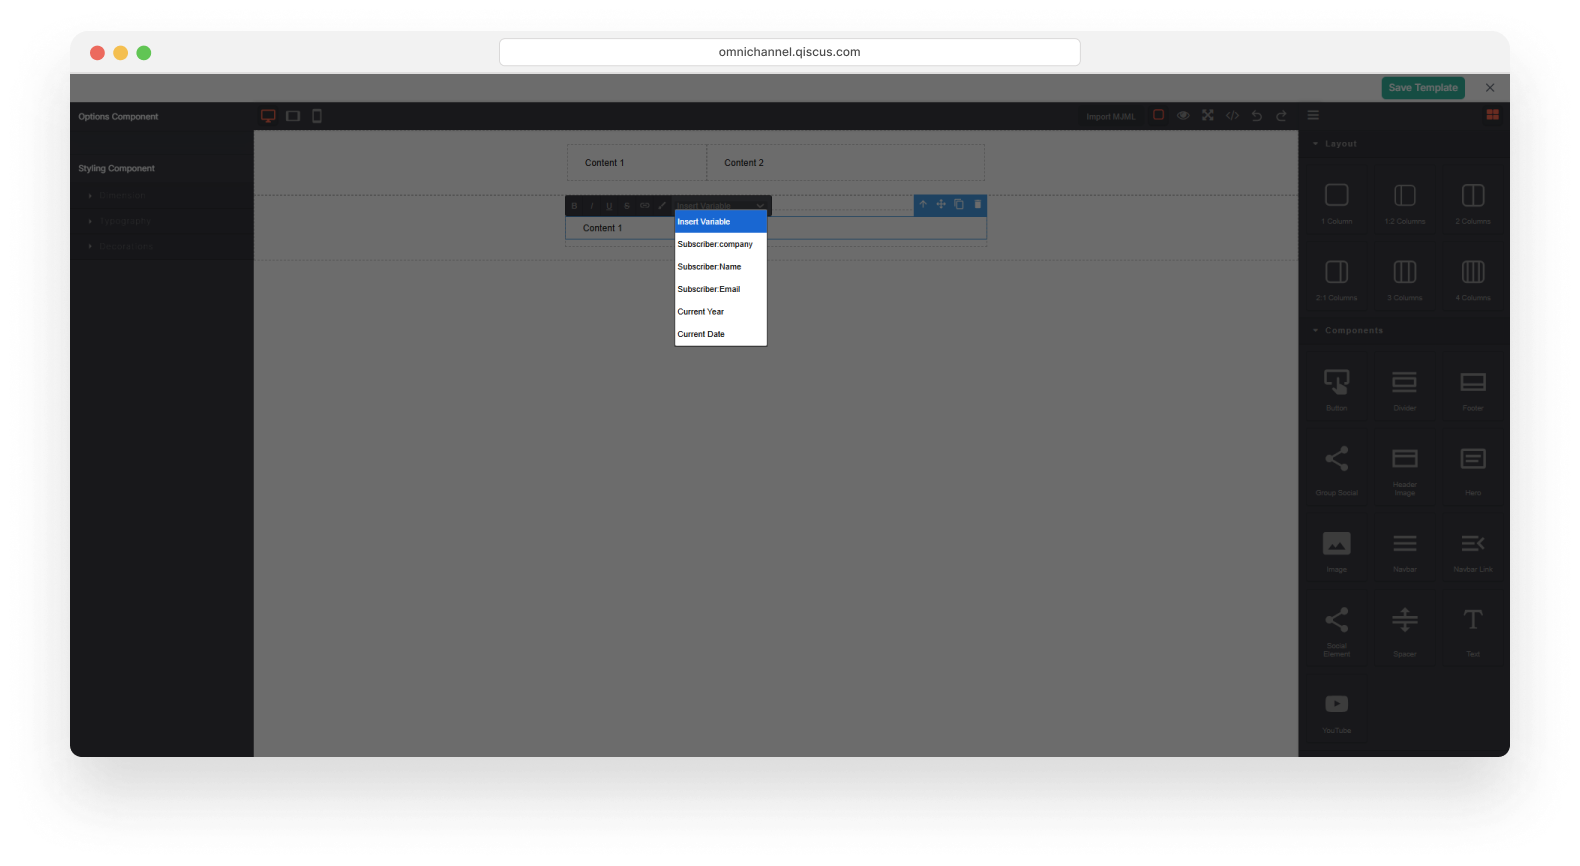Viewport: 1580px width, 866px height.
Task: Select the Hero component block
Action: coord(1473,466)
